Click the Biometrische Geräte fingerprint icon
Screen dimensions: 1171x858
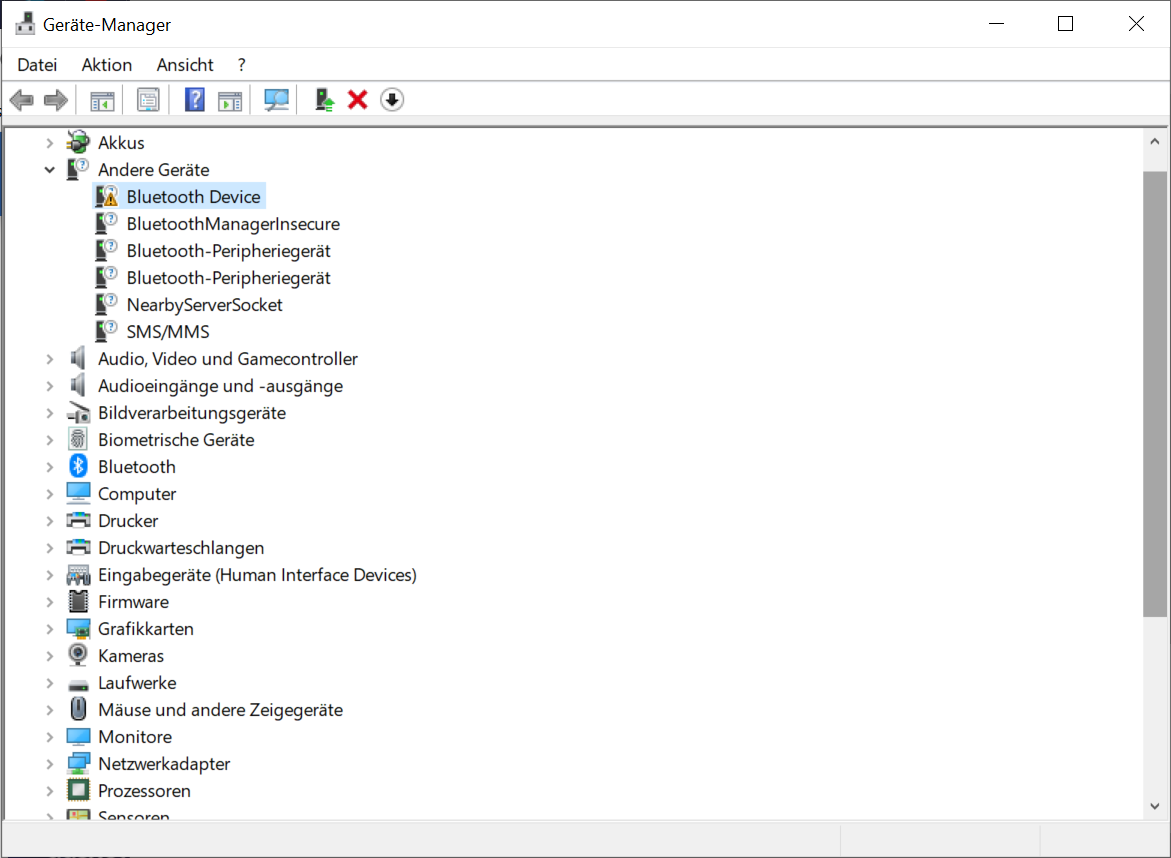click(78, 439)
